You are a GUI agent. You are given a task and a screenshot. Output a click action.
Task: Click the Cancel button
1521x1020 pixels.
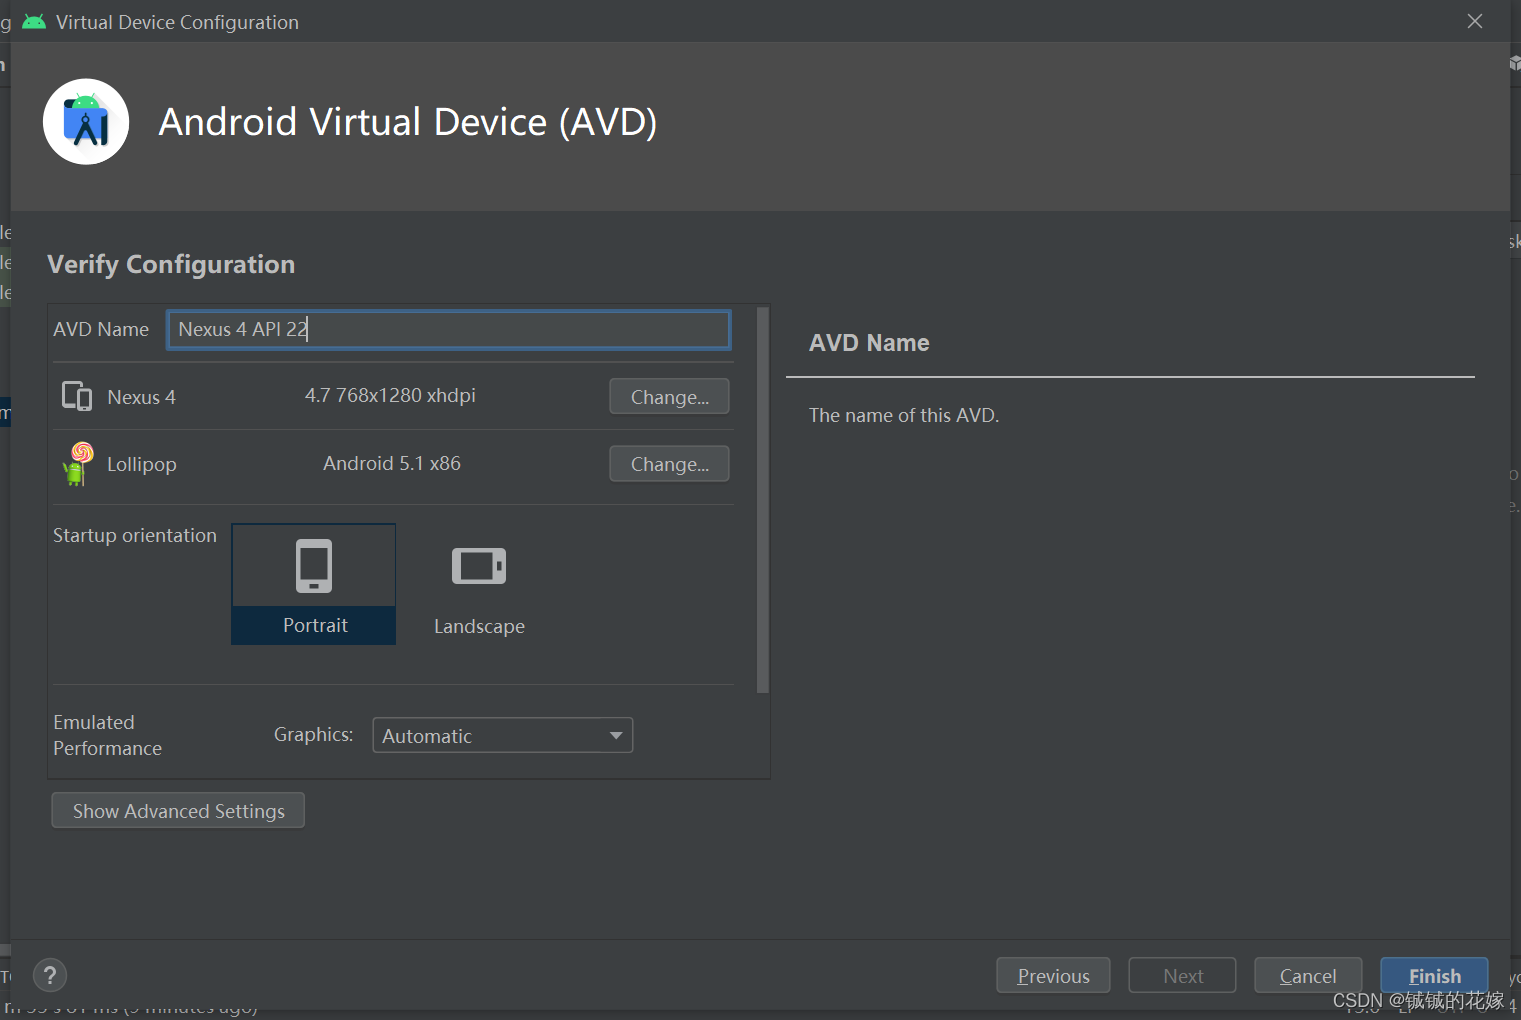tap(1308, 976)
